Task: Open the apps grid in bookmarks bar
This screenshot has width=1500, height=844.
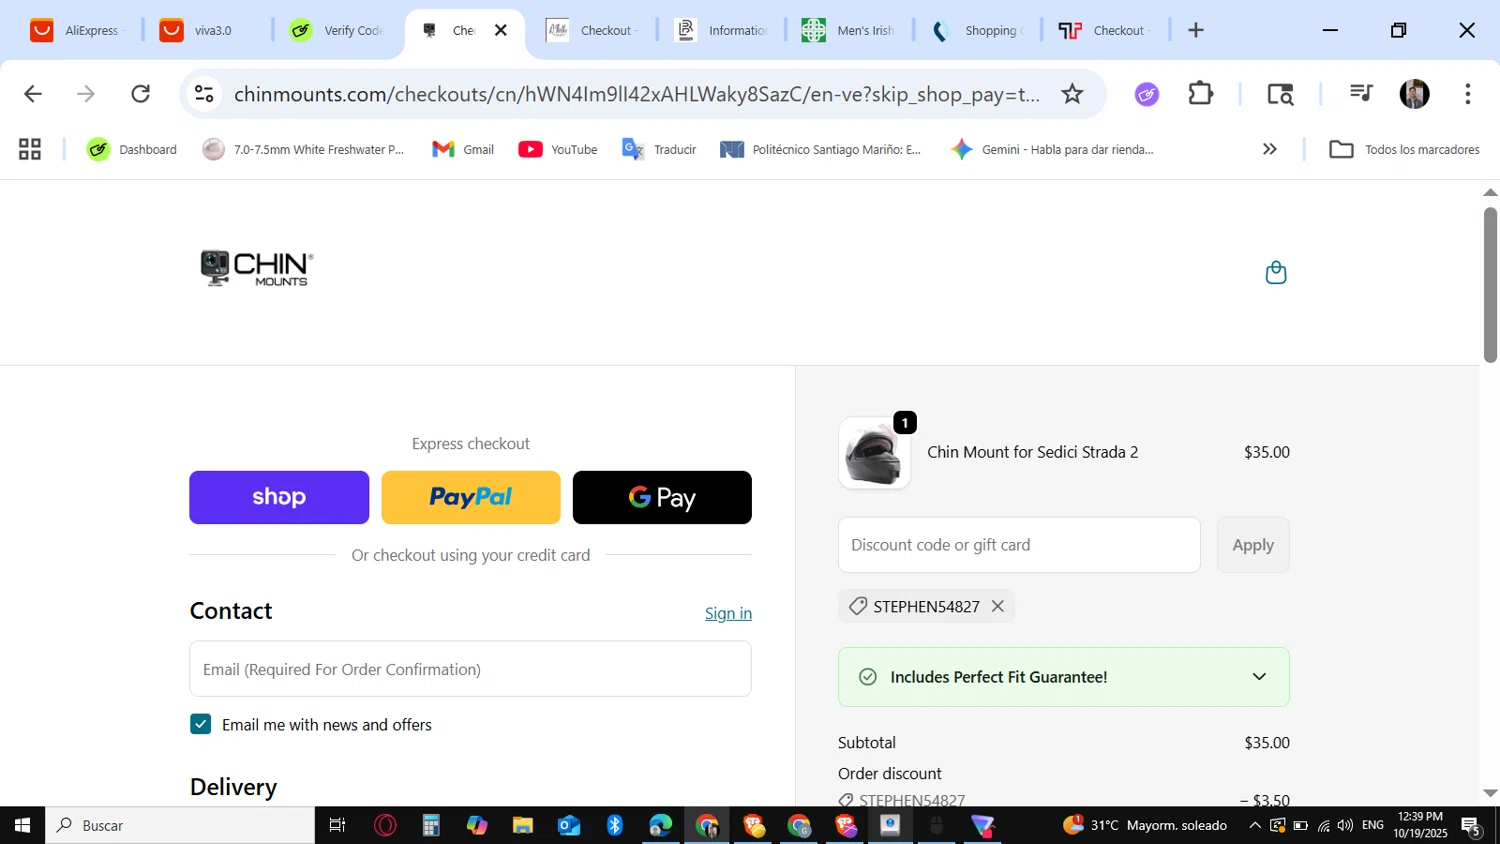Action: [x=30, y=149]
